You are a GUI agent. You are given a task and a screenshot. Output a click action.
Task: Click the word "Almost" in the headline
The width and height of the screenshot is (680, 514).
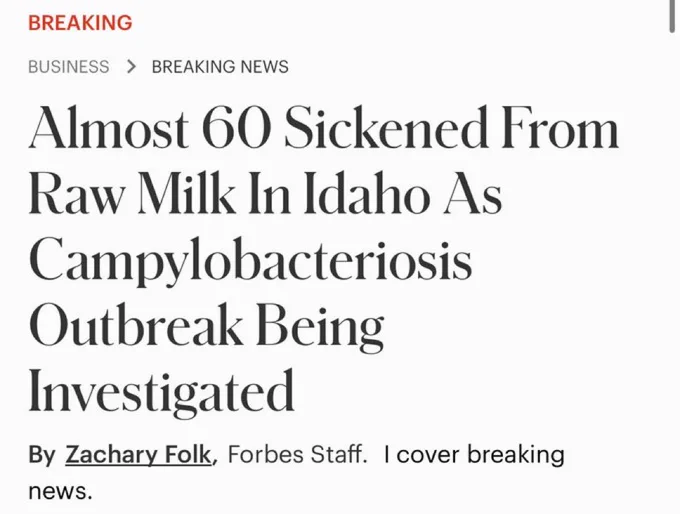coord(108,128)
